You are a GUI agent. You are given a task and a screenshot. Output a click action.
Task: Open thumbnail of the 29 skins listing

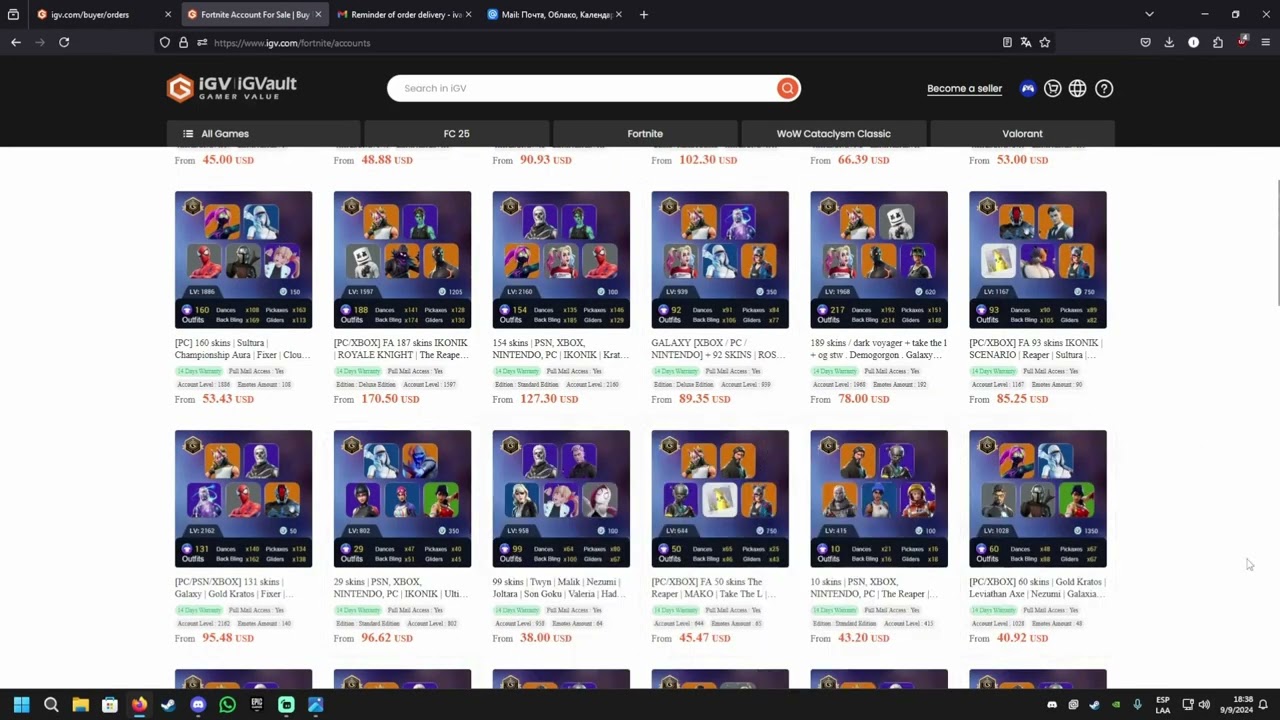[x=402, y=499]
